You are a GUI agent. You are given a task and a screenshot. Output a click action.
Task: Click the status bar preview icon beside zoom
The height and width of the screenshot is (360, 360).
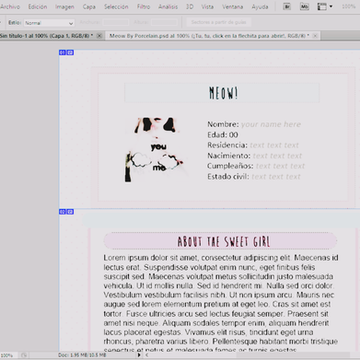point(24,355)
